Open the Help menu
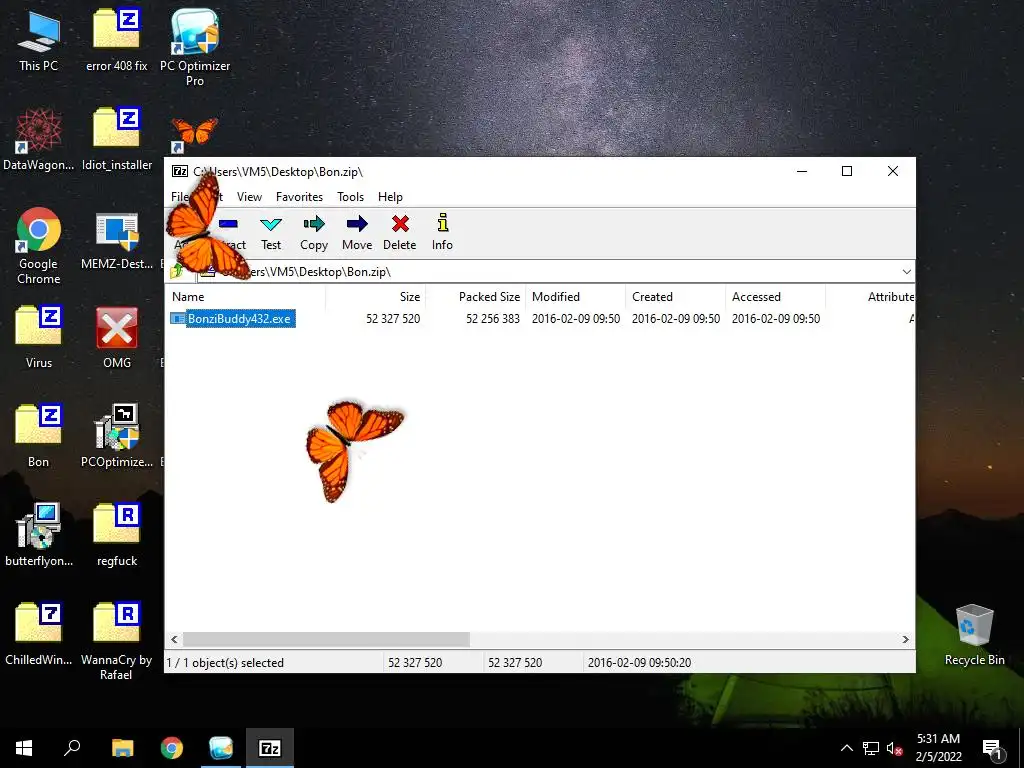 (390, 197)
